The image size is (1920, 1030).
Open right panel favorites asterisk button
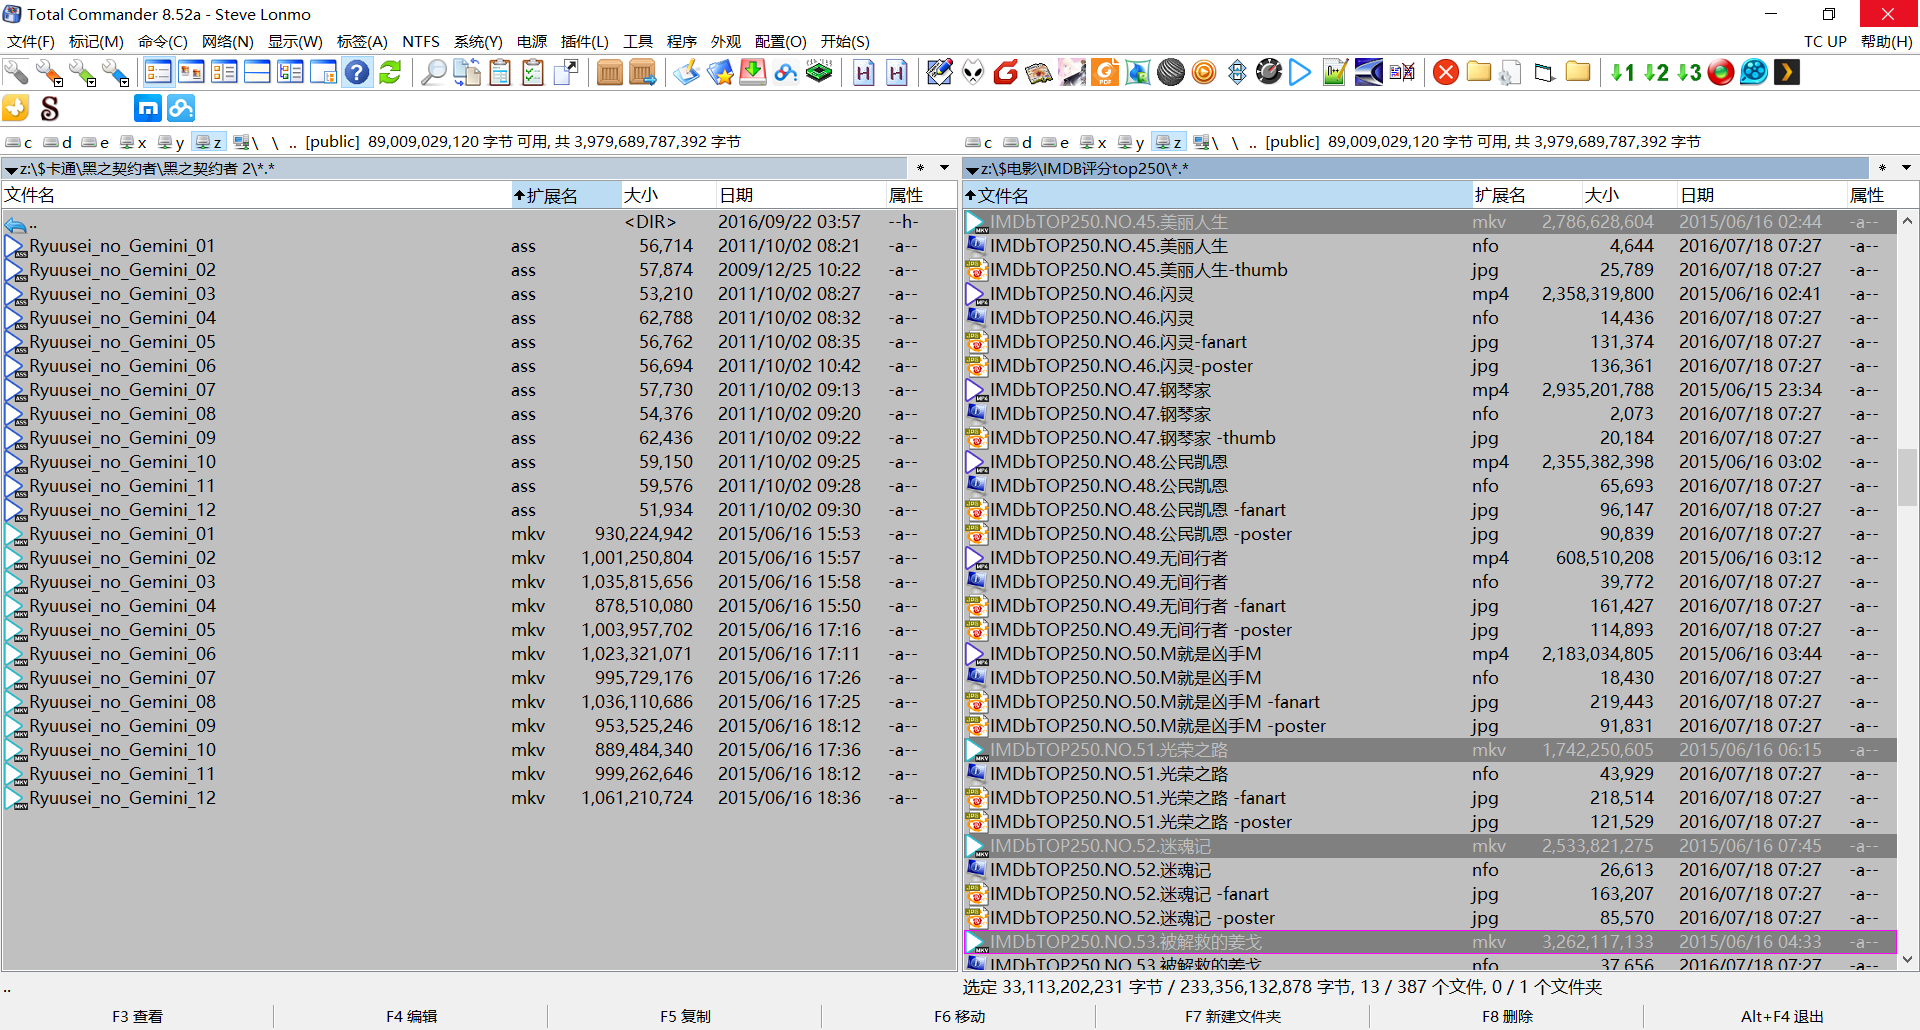pos(1882,168)
